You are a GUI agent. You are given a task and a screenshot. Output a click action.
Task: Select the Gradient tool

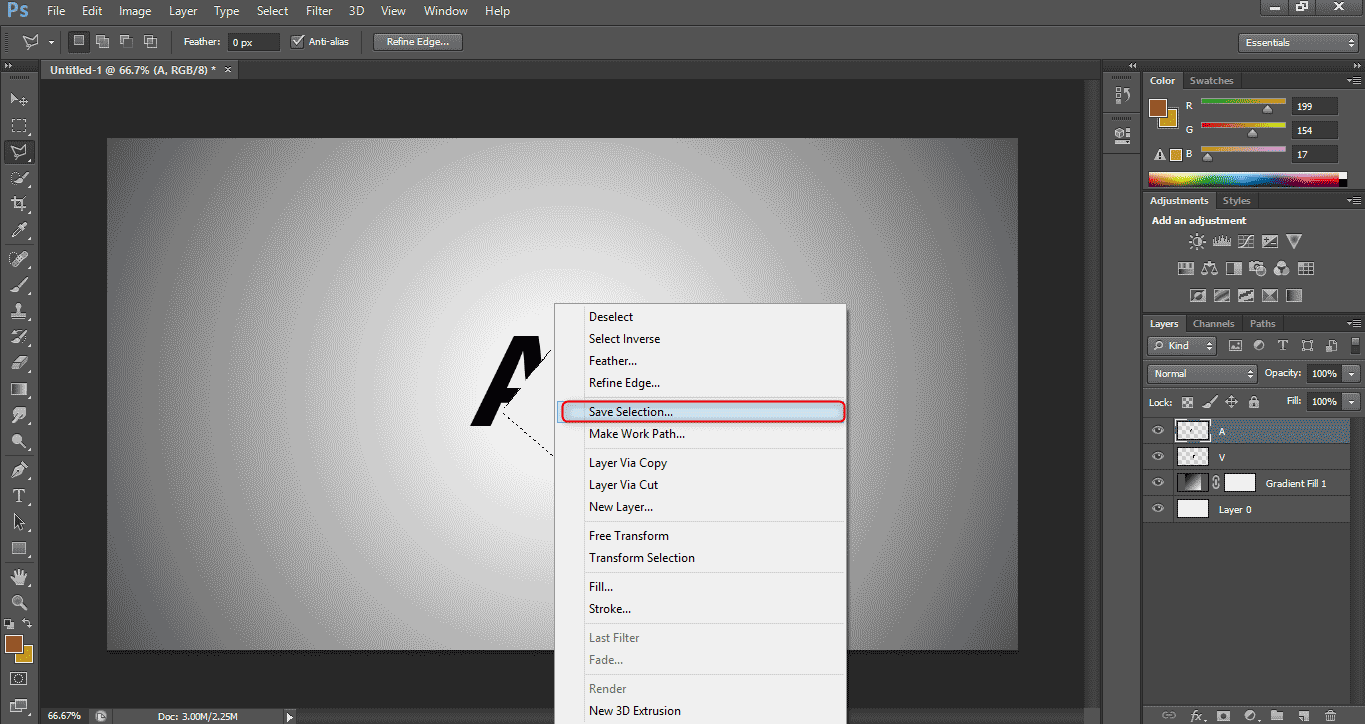(x=19, y=389)
